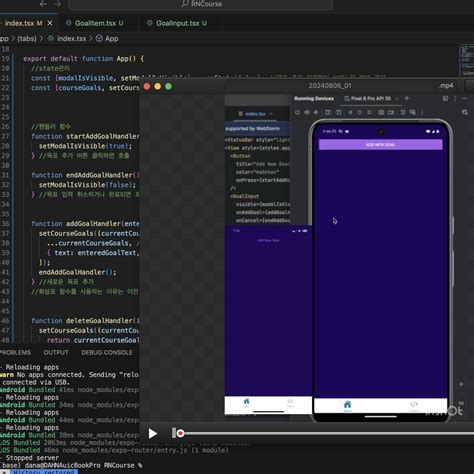
Task: Click the yellow minimize button of the video window
Action: pos(158,87)
